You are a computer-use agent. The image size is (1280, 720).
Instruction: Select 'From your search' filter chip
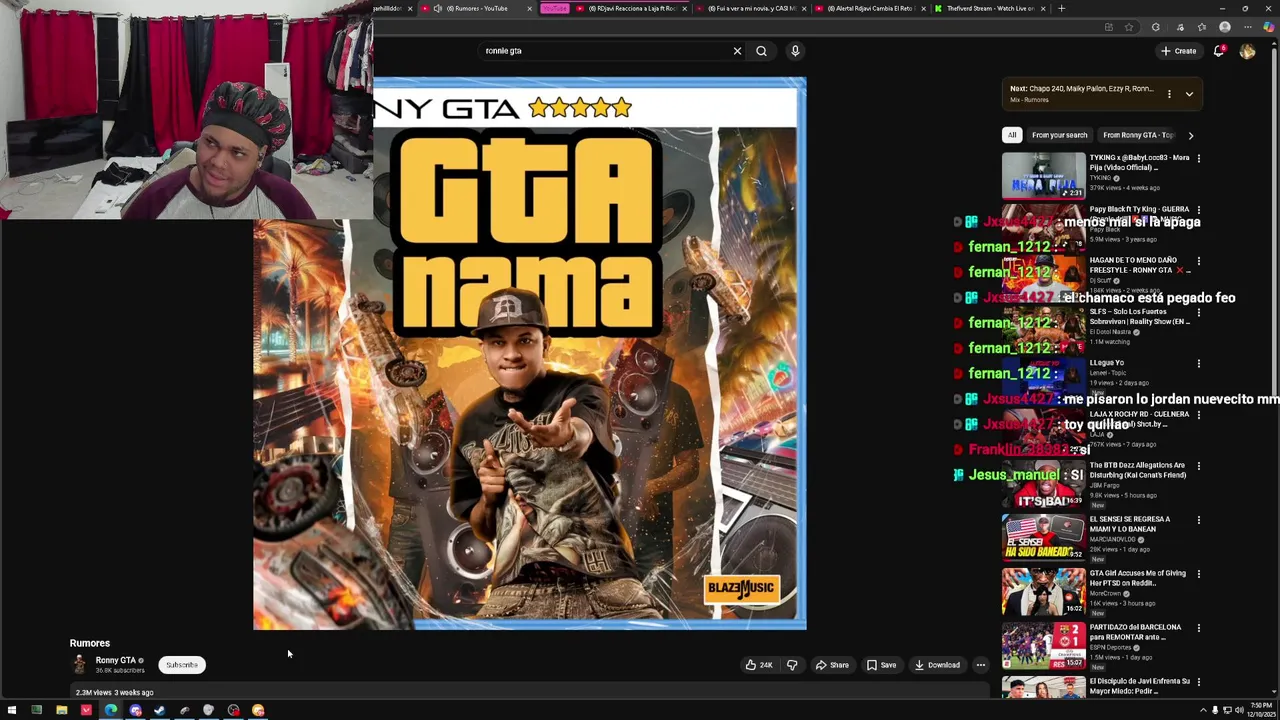1059,135
